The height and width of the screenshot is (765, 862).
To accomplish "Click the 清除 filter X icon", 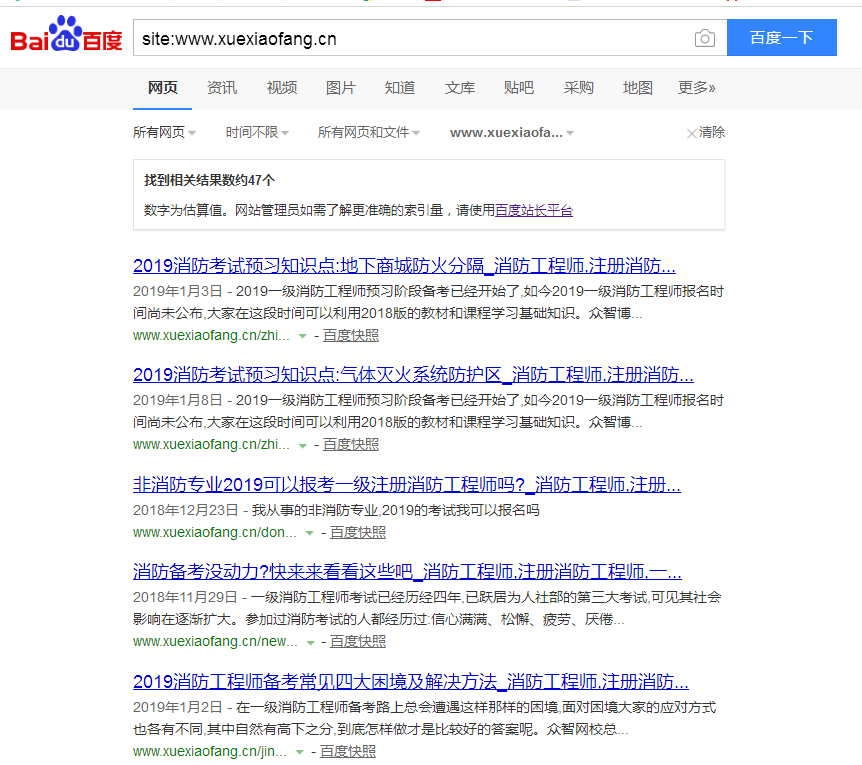I will [x=692, y=133].
